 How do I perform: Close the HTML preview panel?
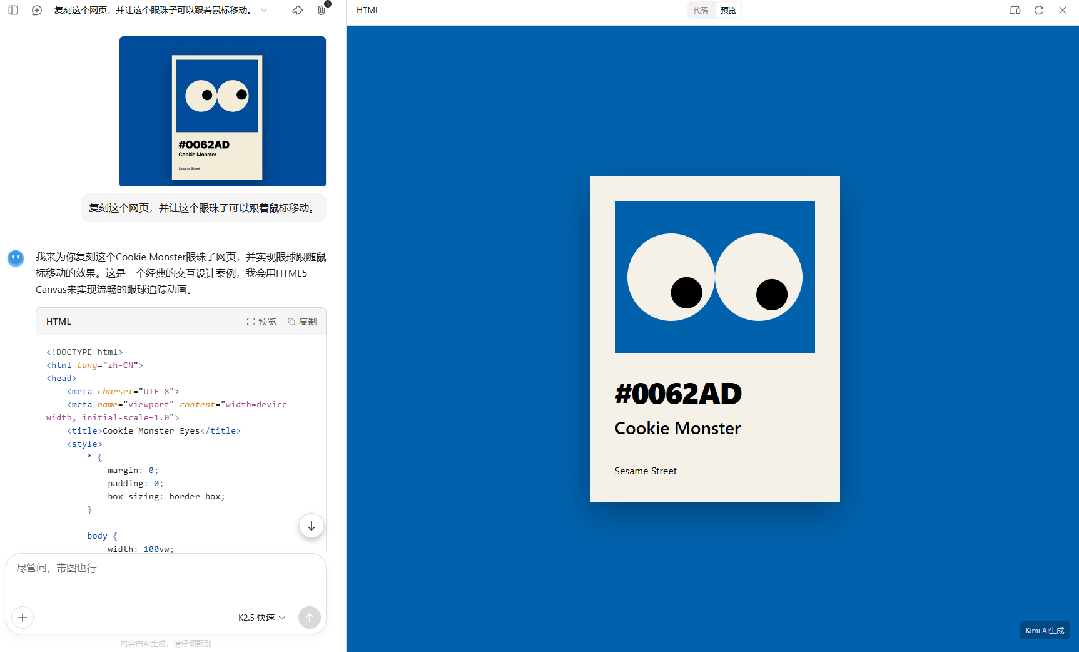pyautogui.click(x=1062, y=10)
